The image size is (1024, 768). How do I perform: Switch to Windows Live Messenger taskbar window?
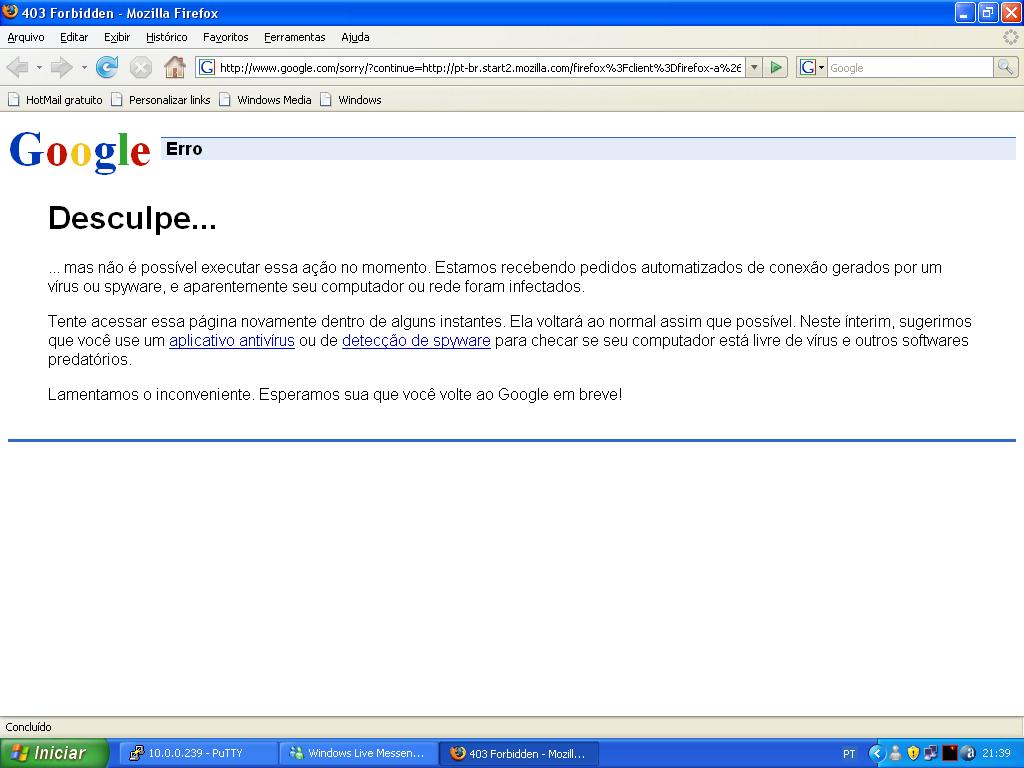[x=357, y=753]
